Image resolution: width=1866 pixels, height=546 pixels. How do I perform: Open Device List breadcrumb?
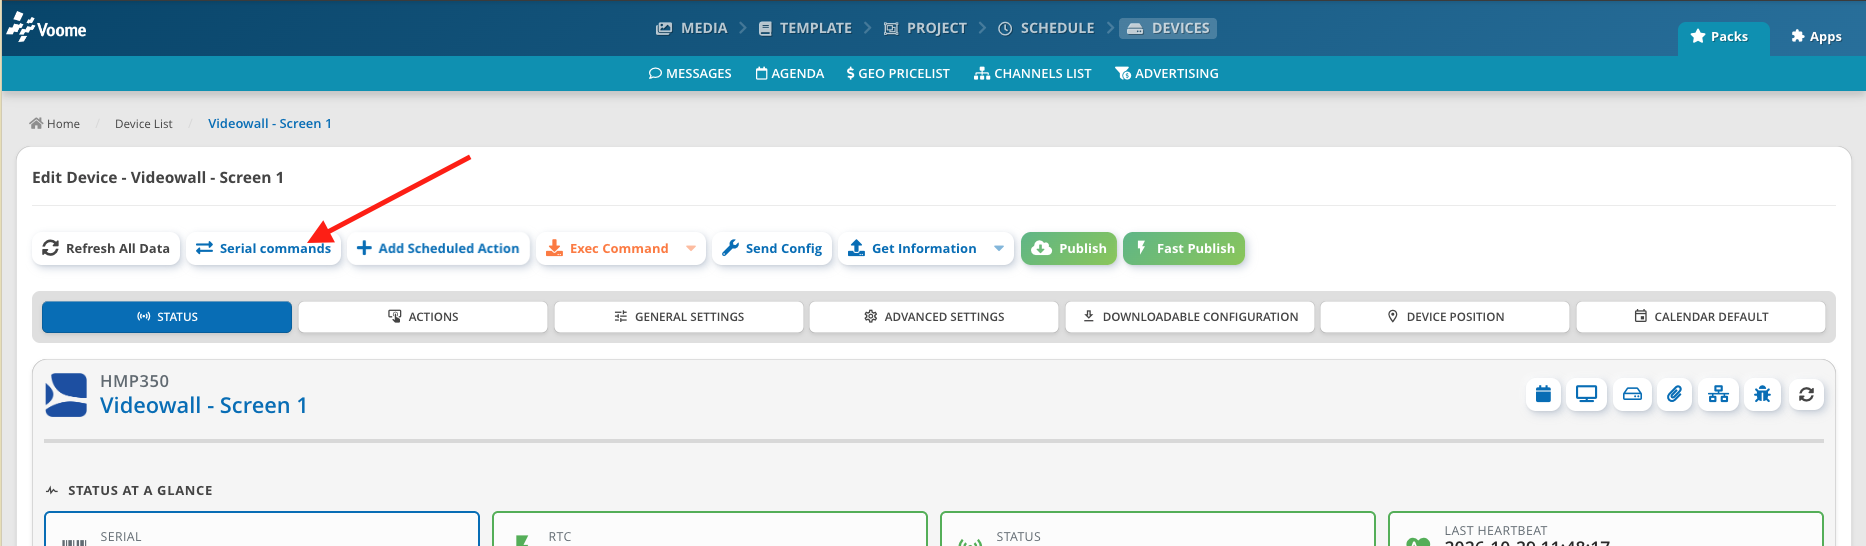tap(143, 124)
